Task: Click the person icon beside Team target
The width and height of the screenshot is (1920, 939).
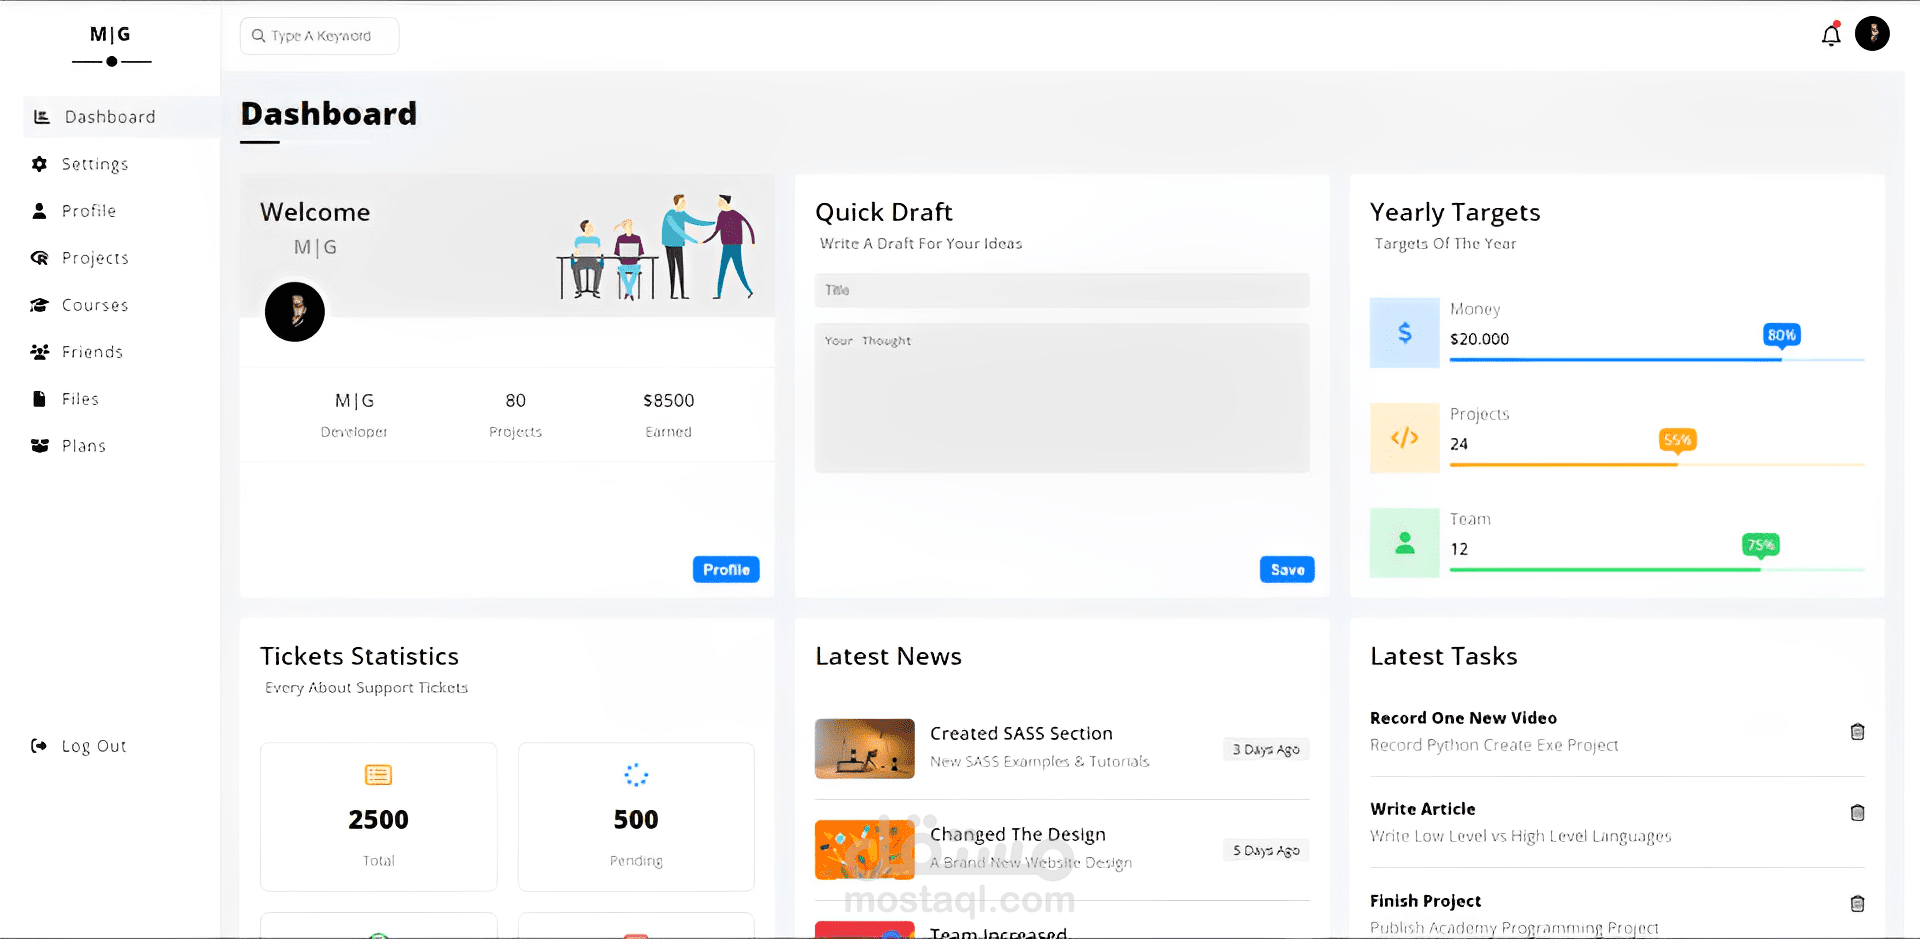Action: (x=1404, y=542)
